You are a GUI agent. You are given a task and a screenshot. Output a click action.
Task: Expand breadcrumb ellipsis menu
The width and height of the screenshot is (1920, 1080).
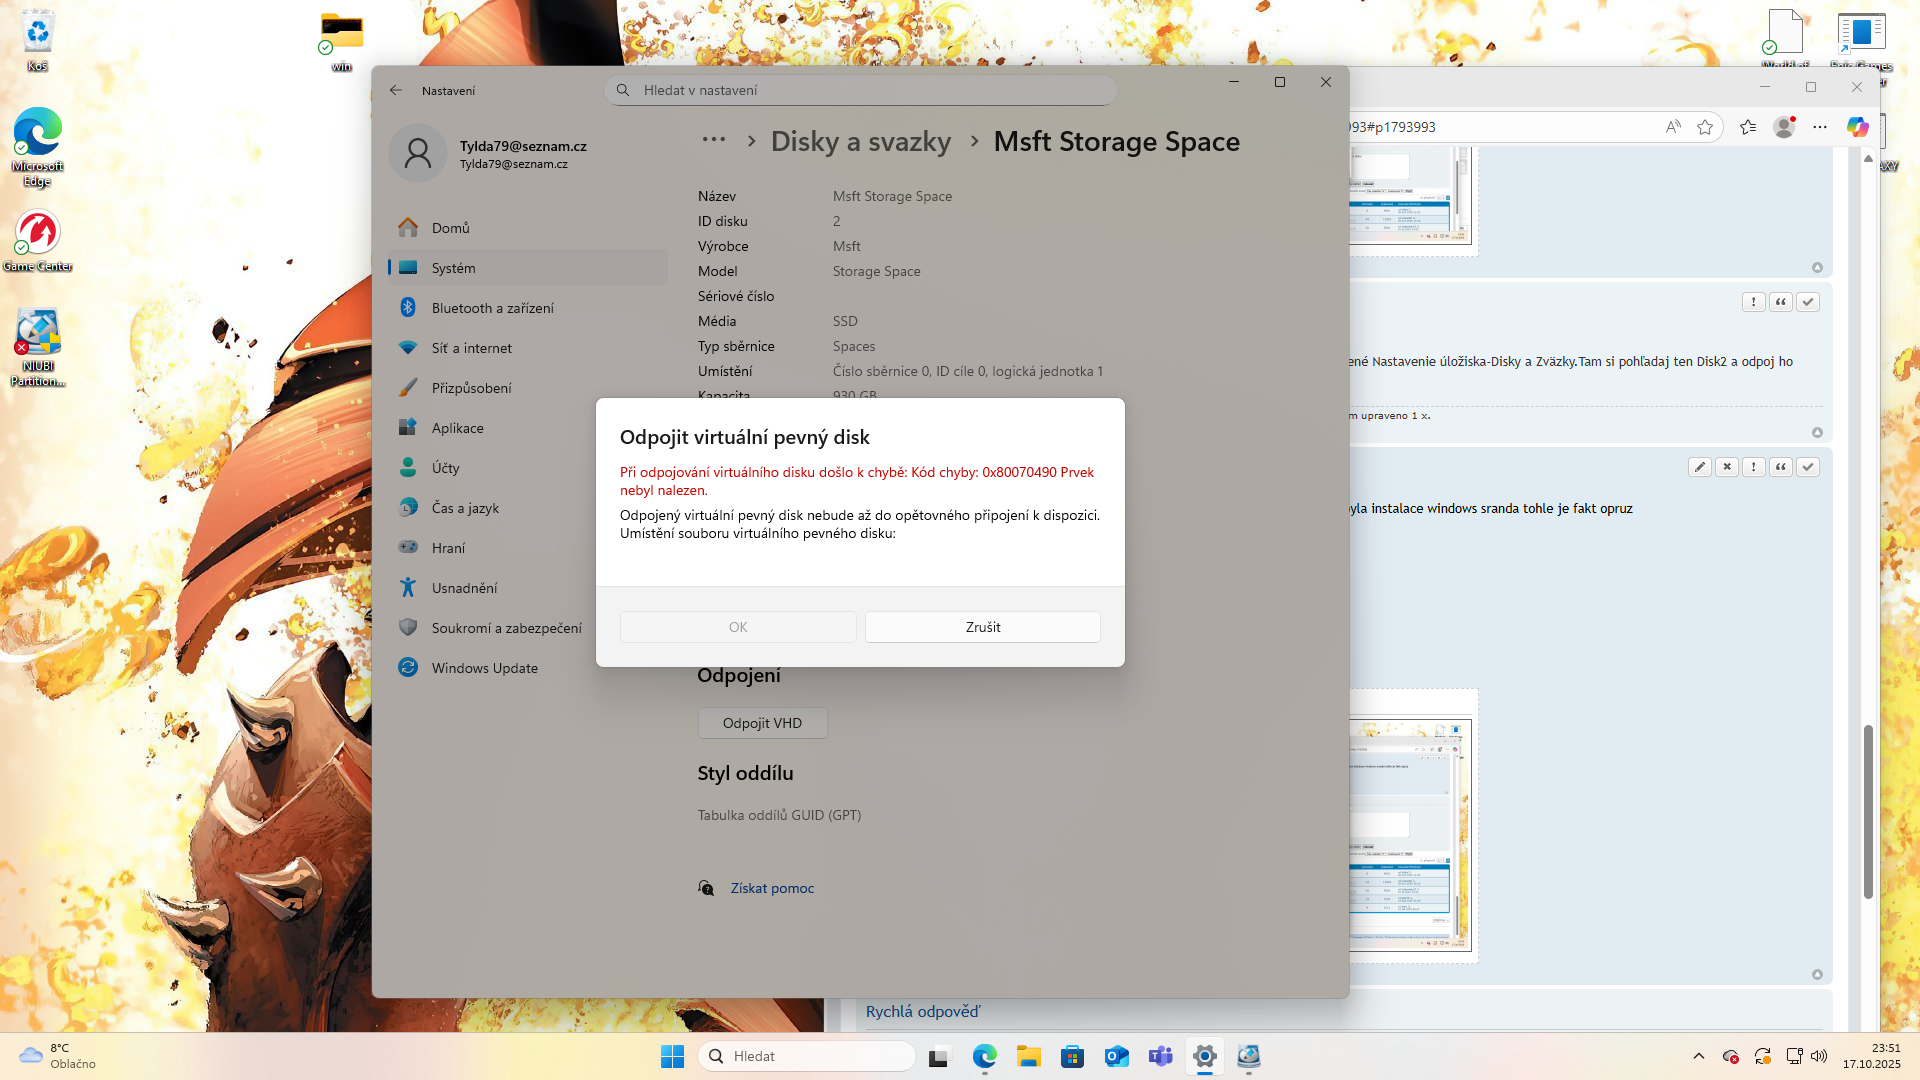tap(713, 140)
